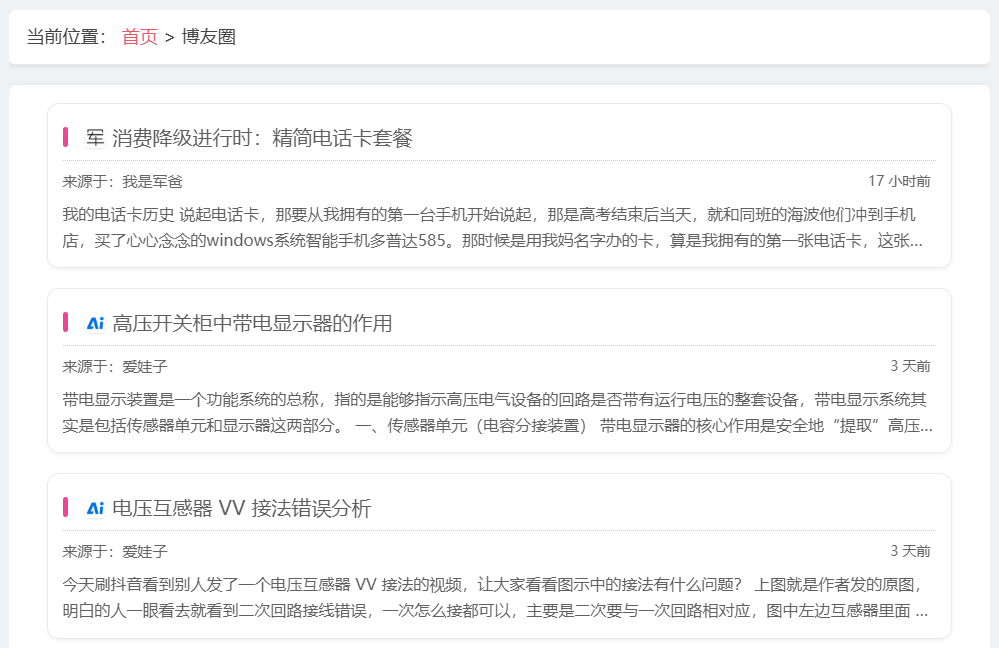
Task: Click the Ai icon beside 电压互感器 post title
Action: [95, 508]
